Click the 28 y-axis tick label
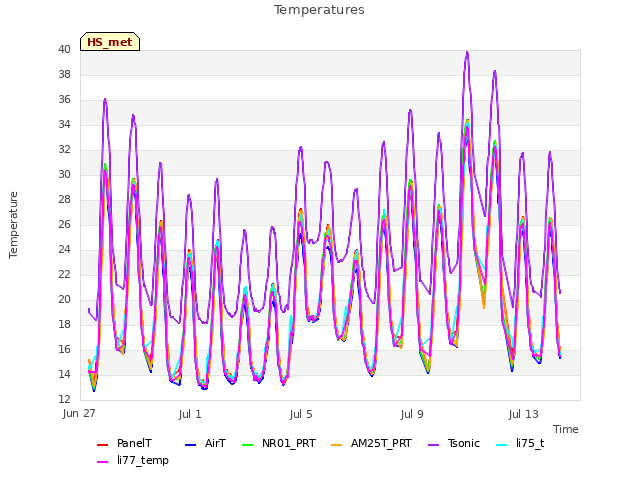This screenshot has width=640, height=480. tap(64, 199)
